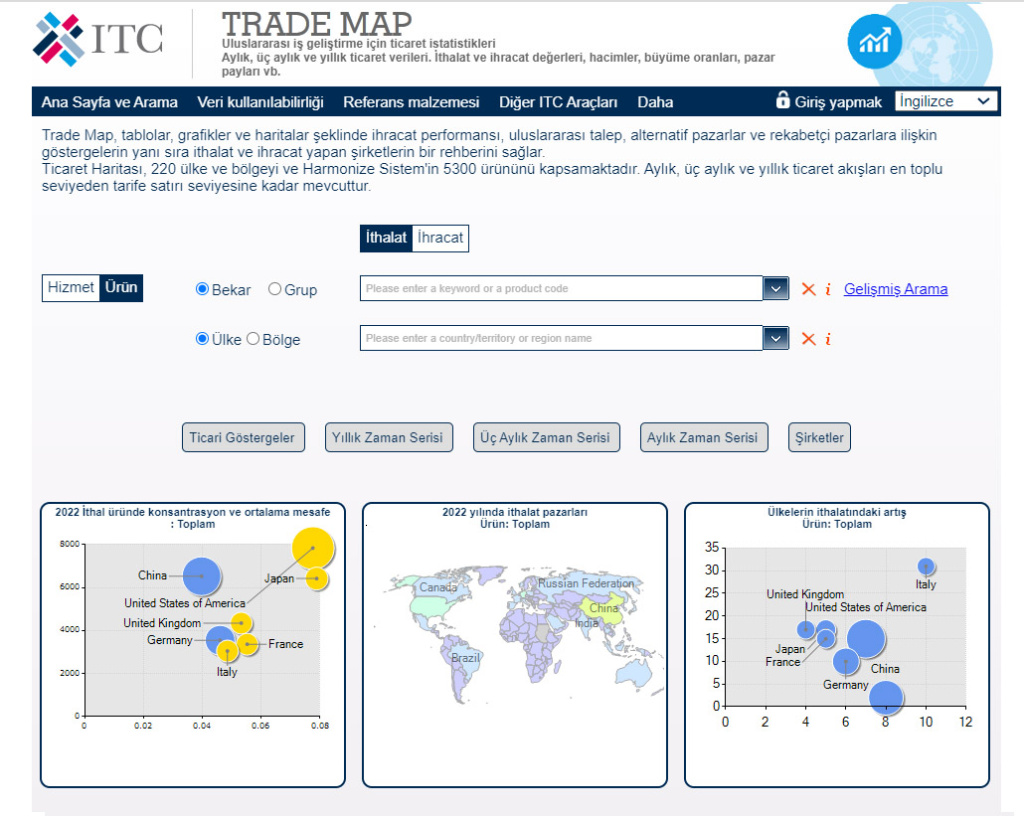Click the blue chart icon in header

click(875, 42)
